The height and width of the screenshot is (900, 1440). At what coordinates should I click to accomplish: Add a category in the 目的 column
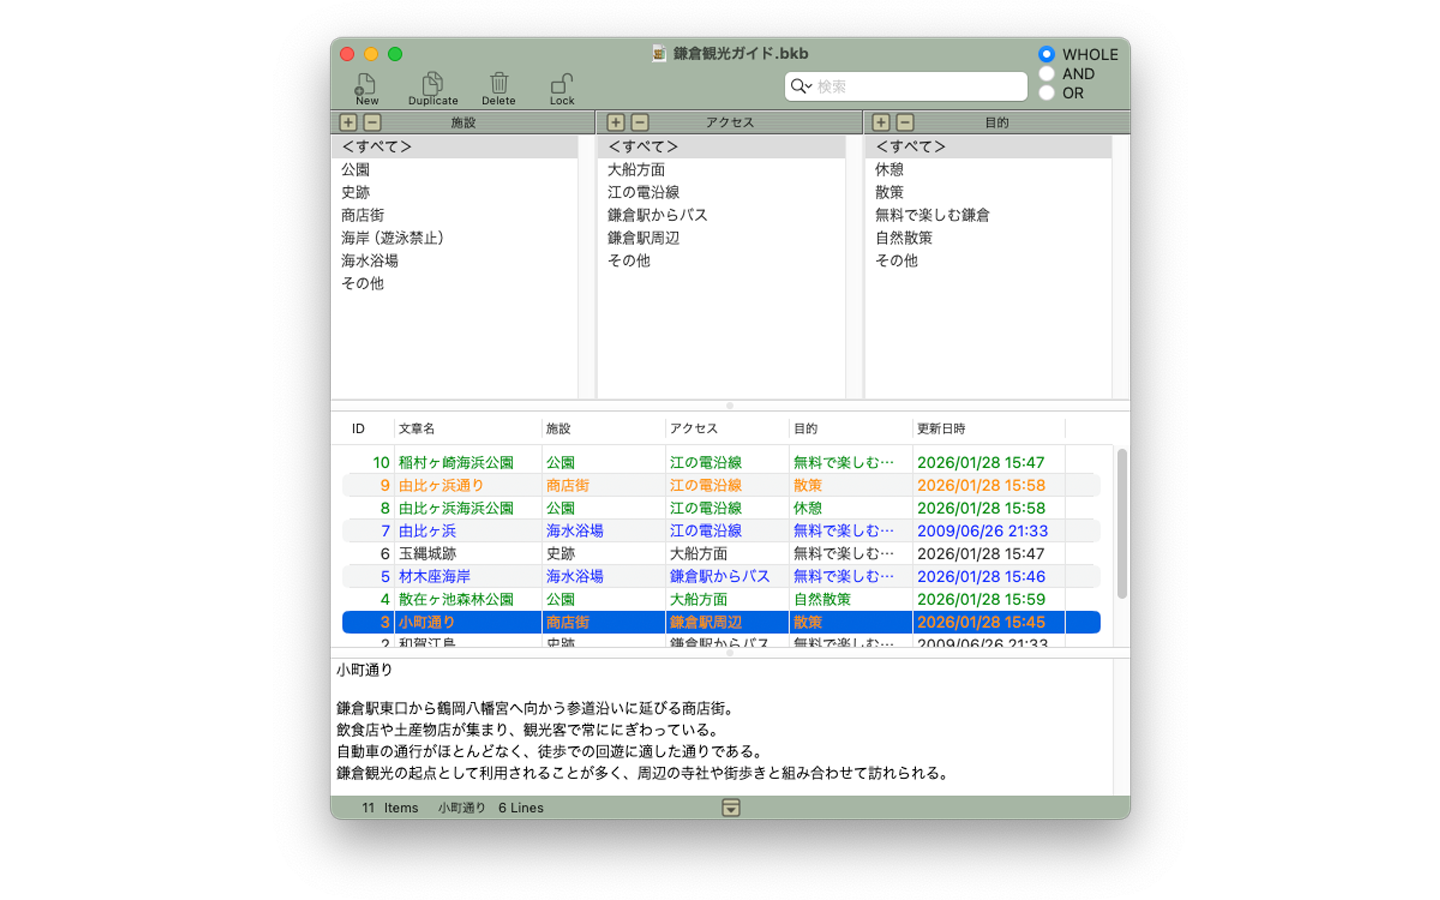tap(881, 122)
